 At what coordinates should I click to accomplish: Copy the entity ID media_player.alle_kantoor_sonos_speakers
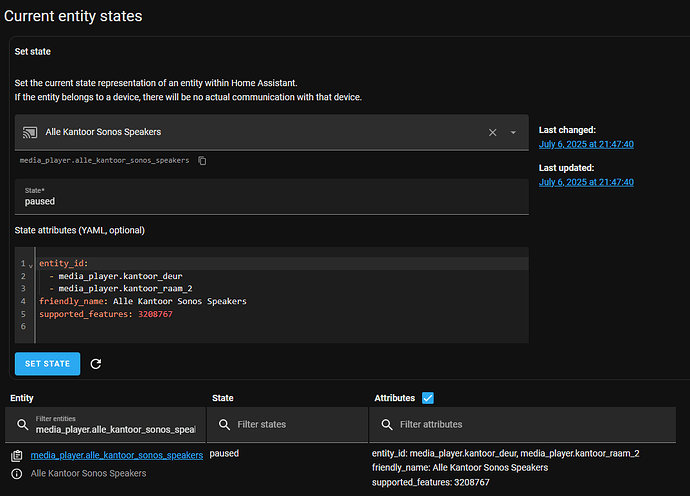[x=202, y=161]
